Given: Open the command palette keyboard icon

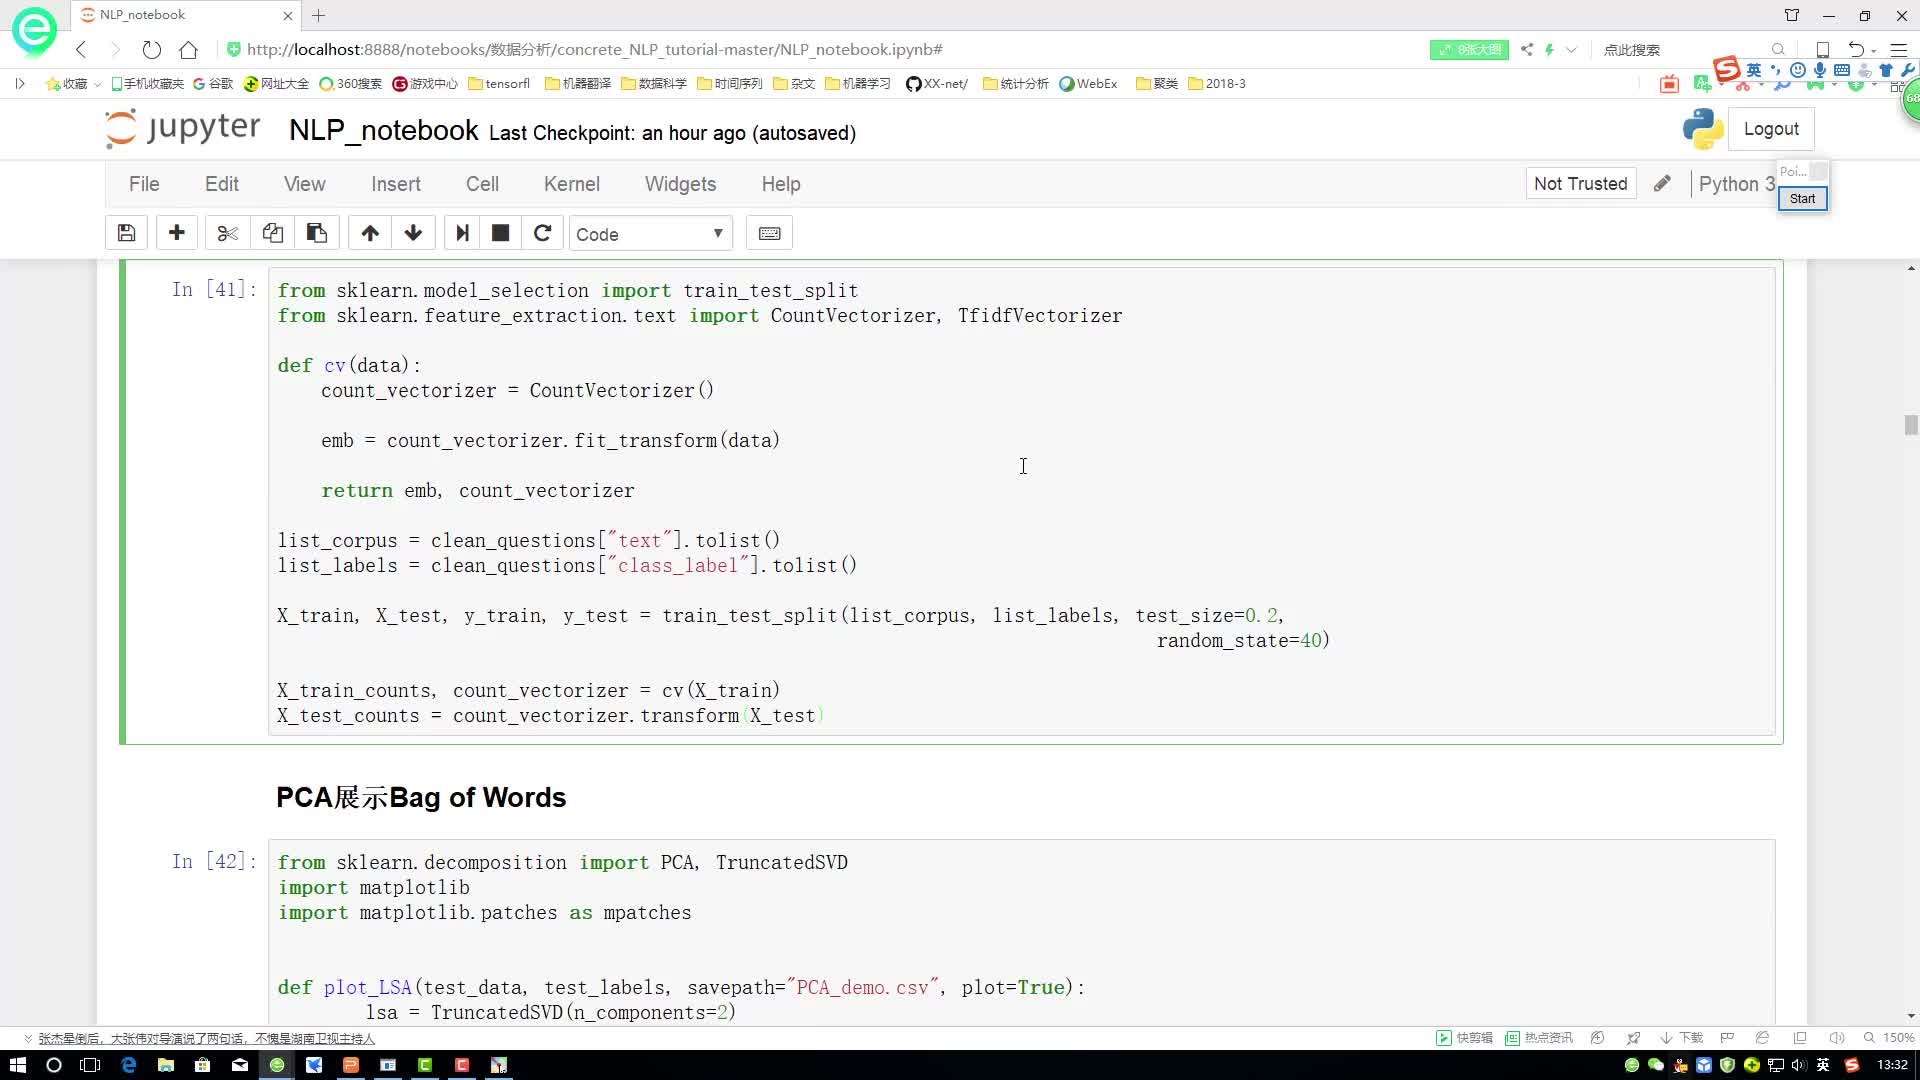Looking at the screenshot, I should click(x=770, y=233).
